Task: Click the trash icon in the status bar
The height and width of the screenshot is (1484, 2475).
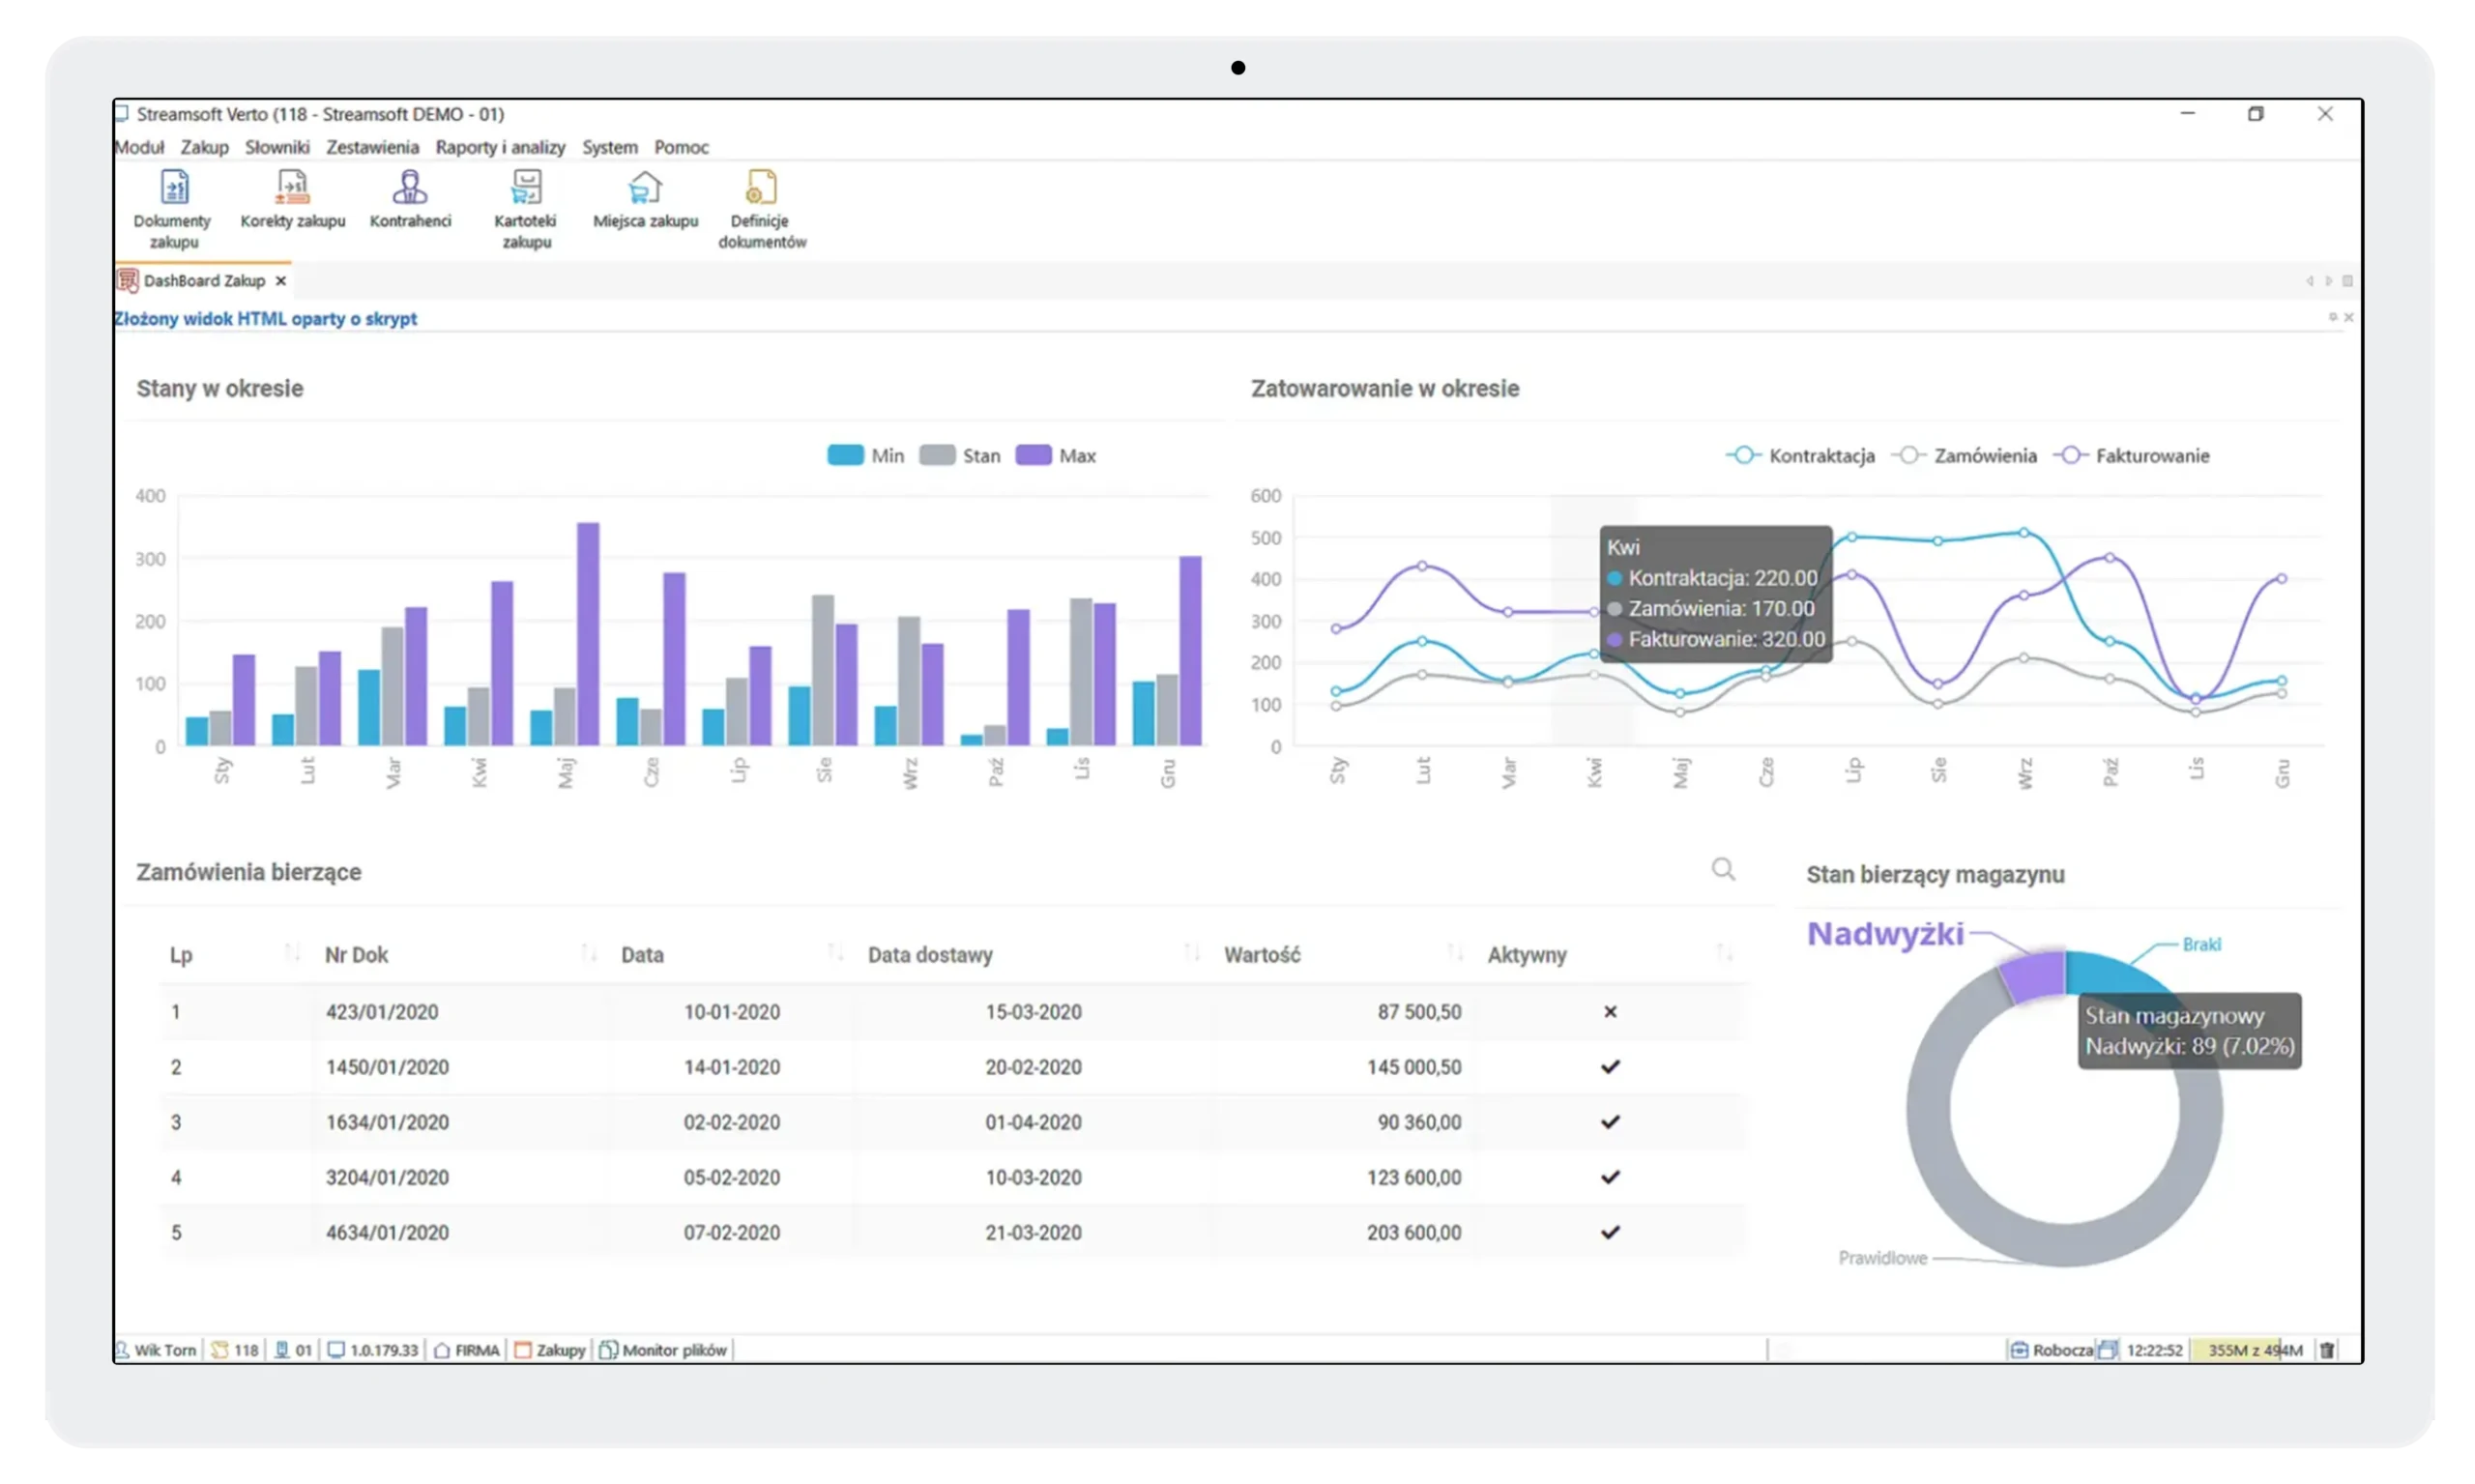Action: click(x=2327, y=1350)
